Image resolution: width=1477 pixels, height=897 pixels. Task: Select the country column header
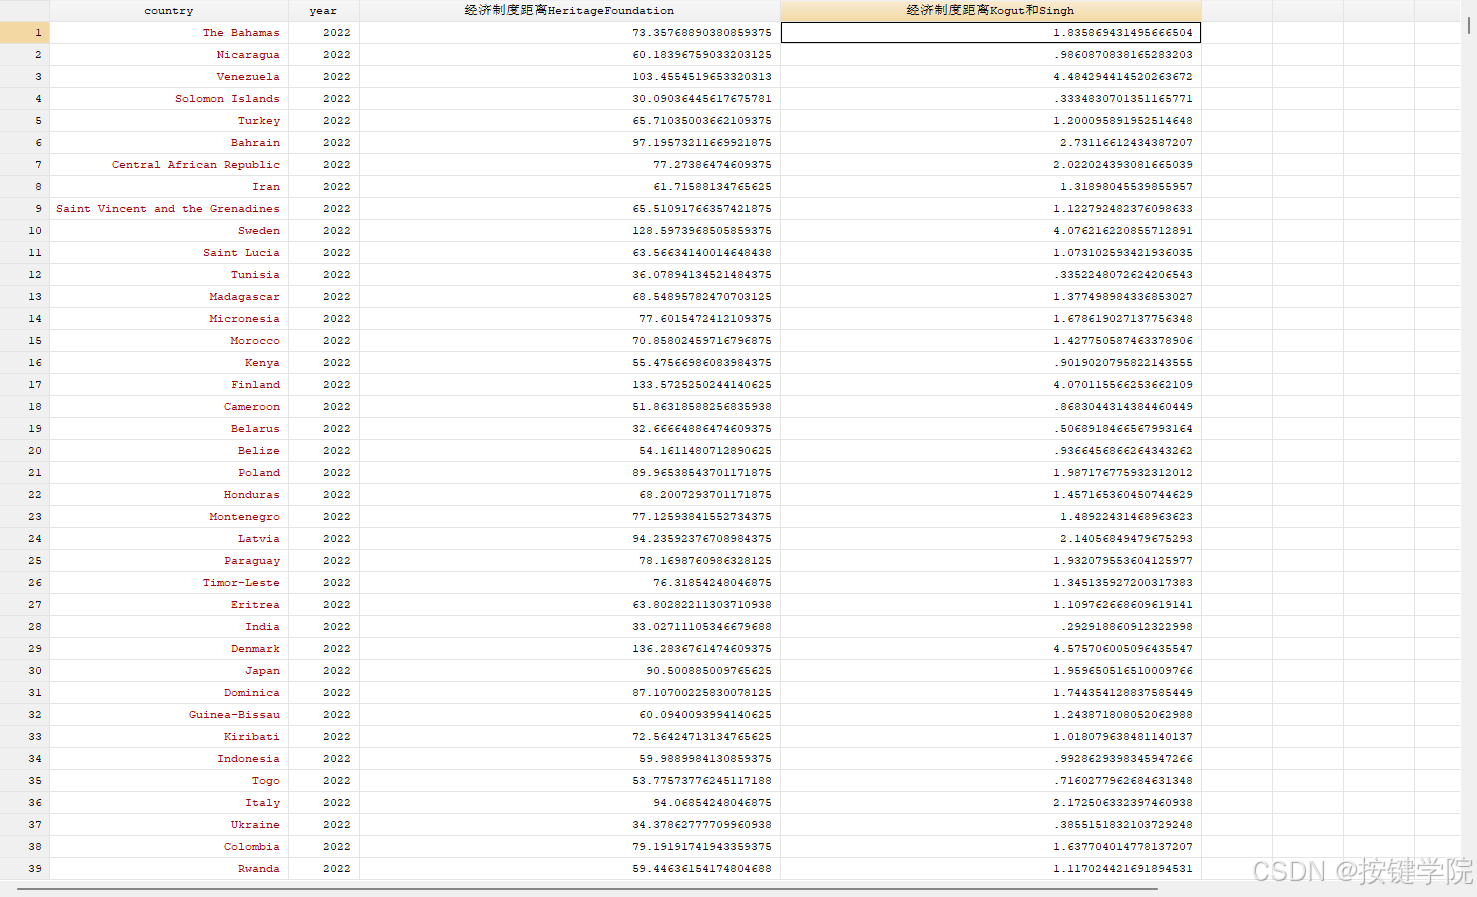(169, 11)
